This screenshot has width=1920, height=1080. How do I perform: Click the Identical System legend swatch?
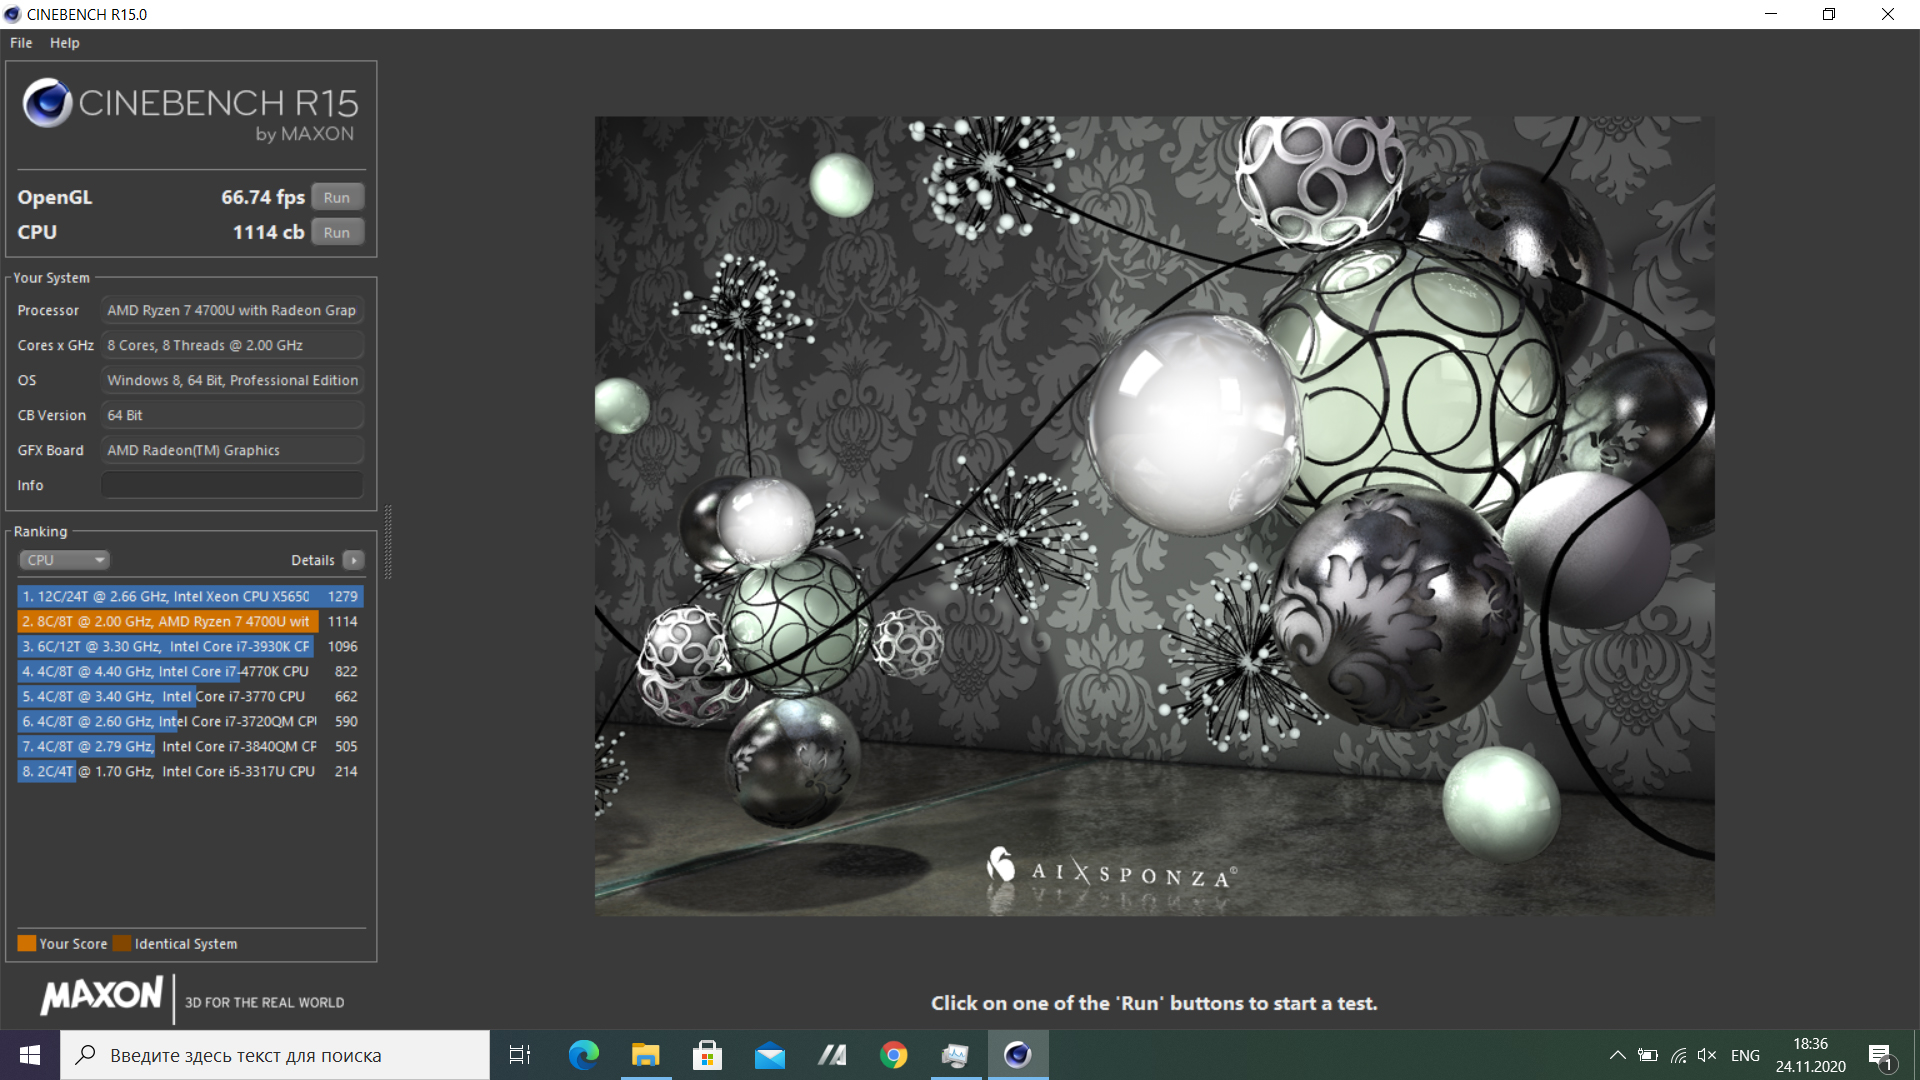click(x=122, y=943)
